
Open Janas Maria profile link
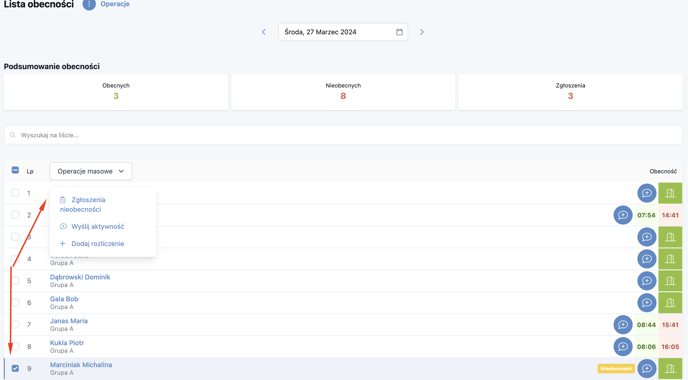point(68,321)
